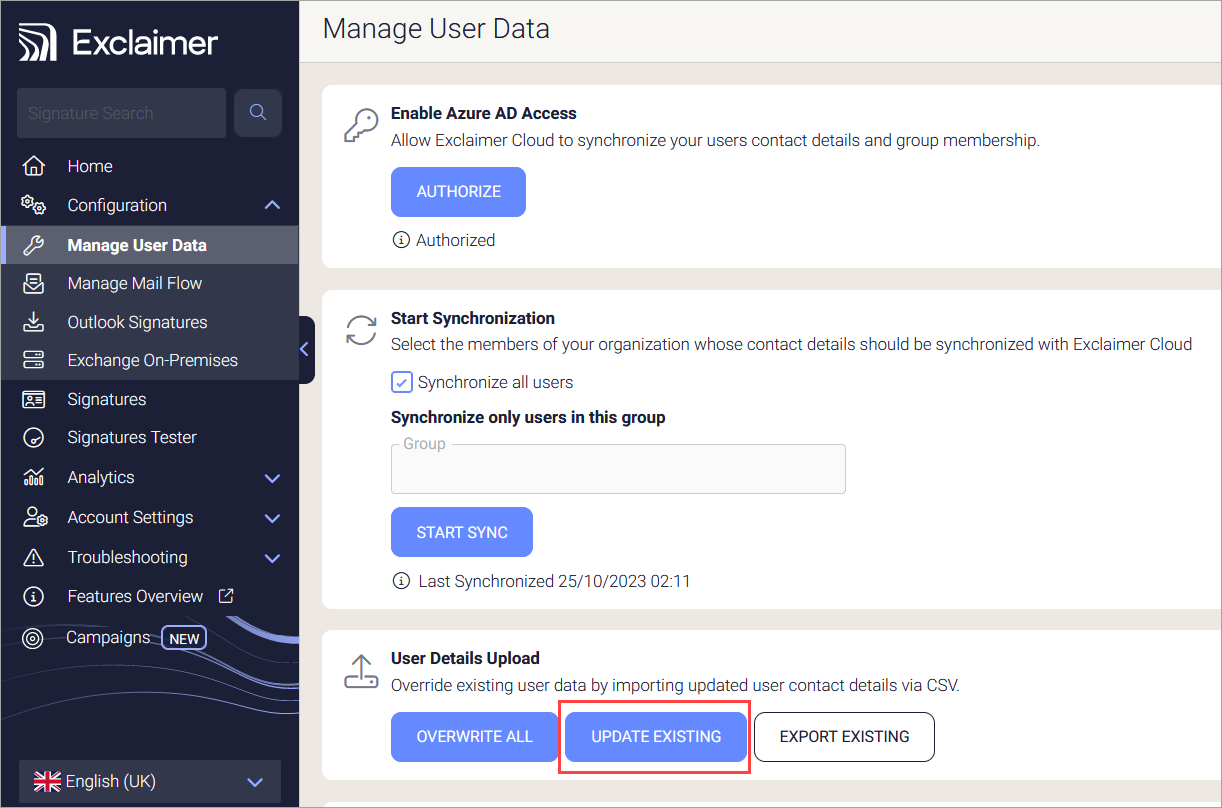Click the Exchange On-Premises server icon
1222x808 pixels.
(x=34, y=360)
